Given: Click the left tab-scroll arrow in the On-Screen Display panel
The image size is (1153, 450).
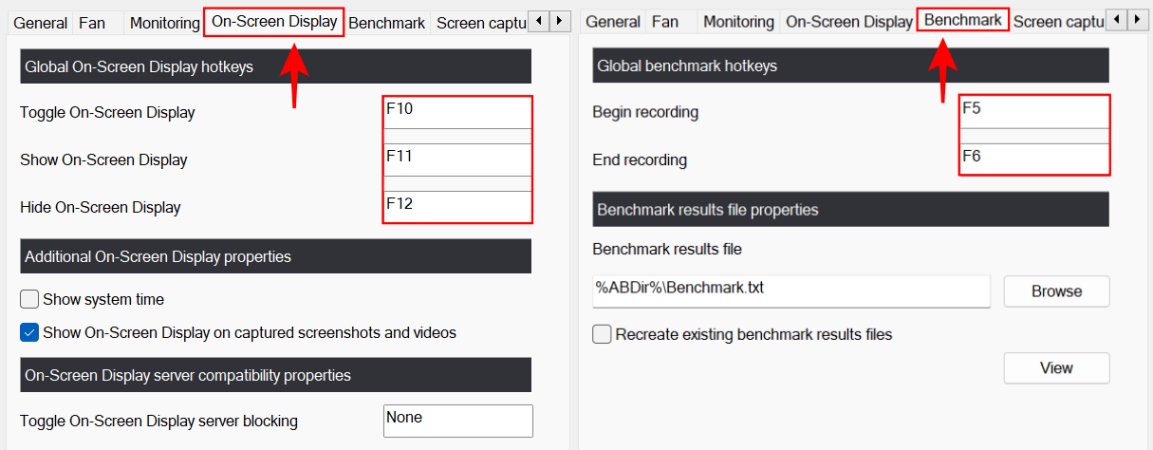Looking at the screenshot, I should click(539, 21).
